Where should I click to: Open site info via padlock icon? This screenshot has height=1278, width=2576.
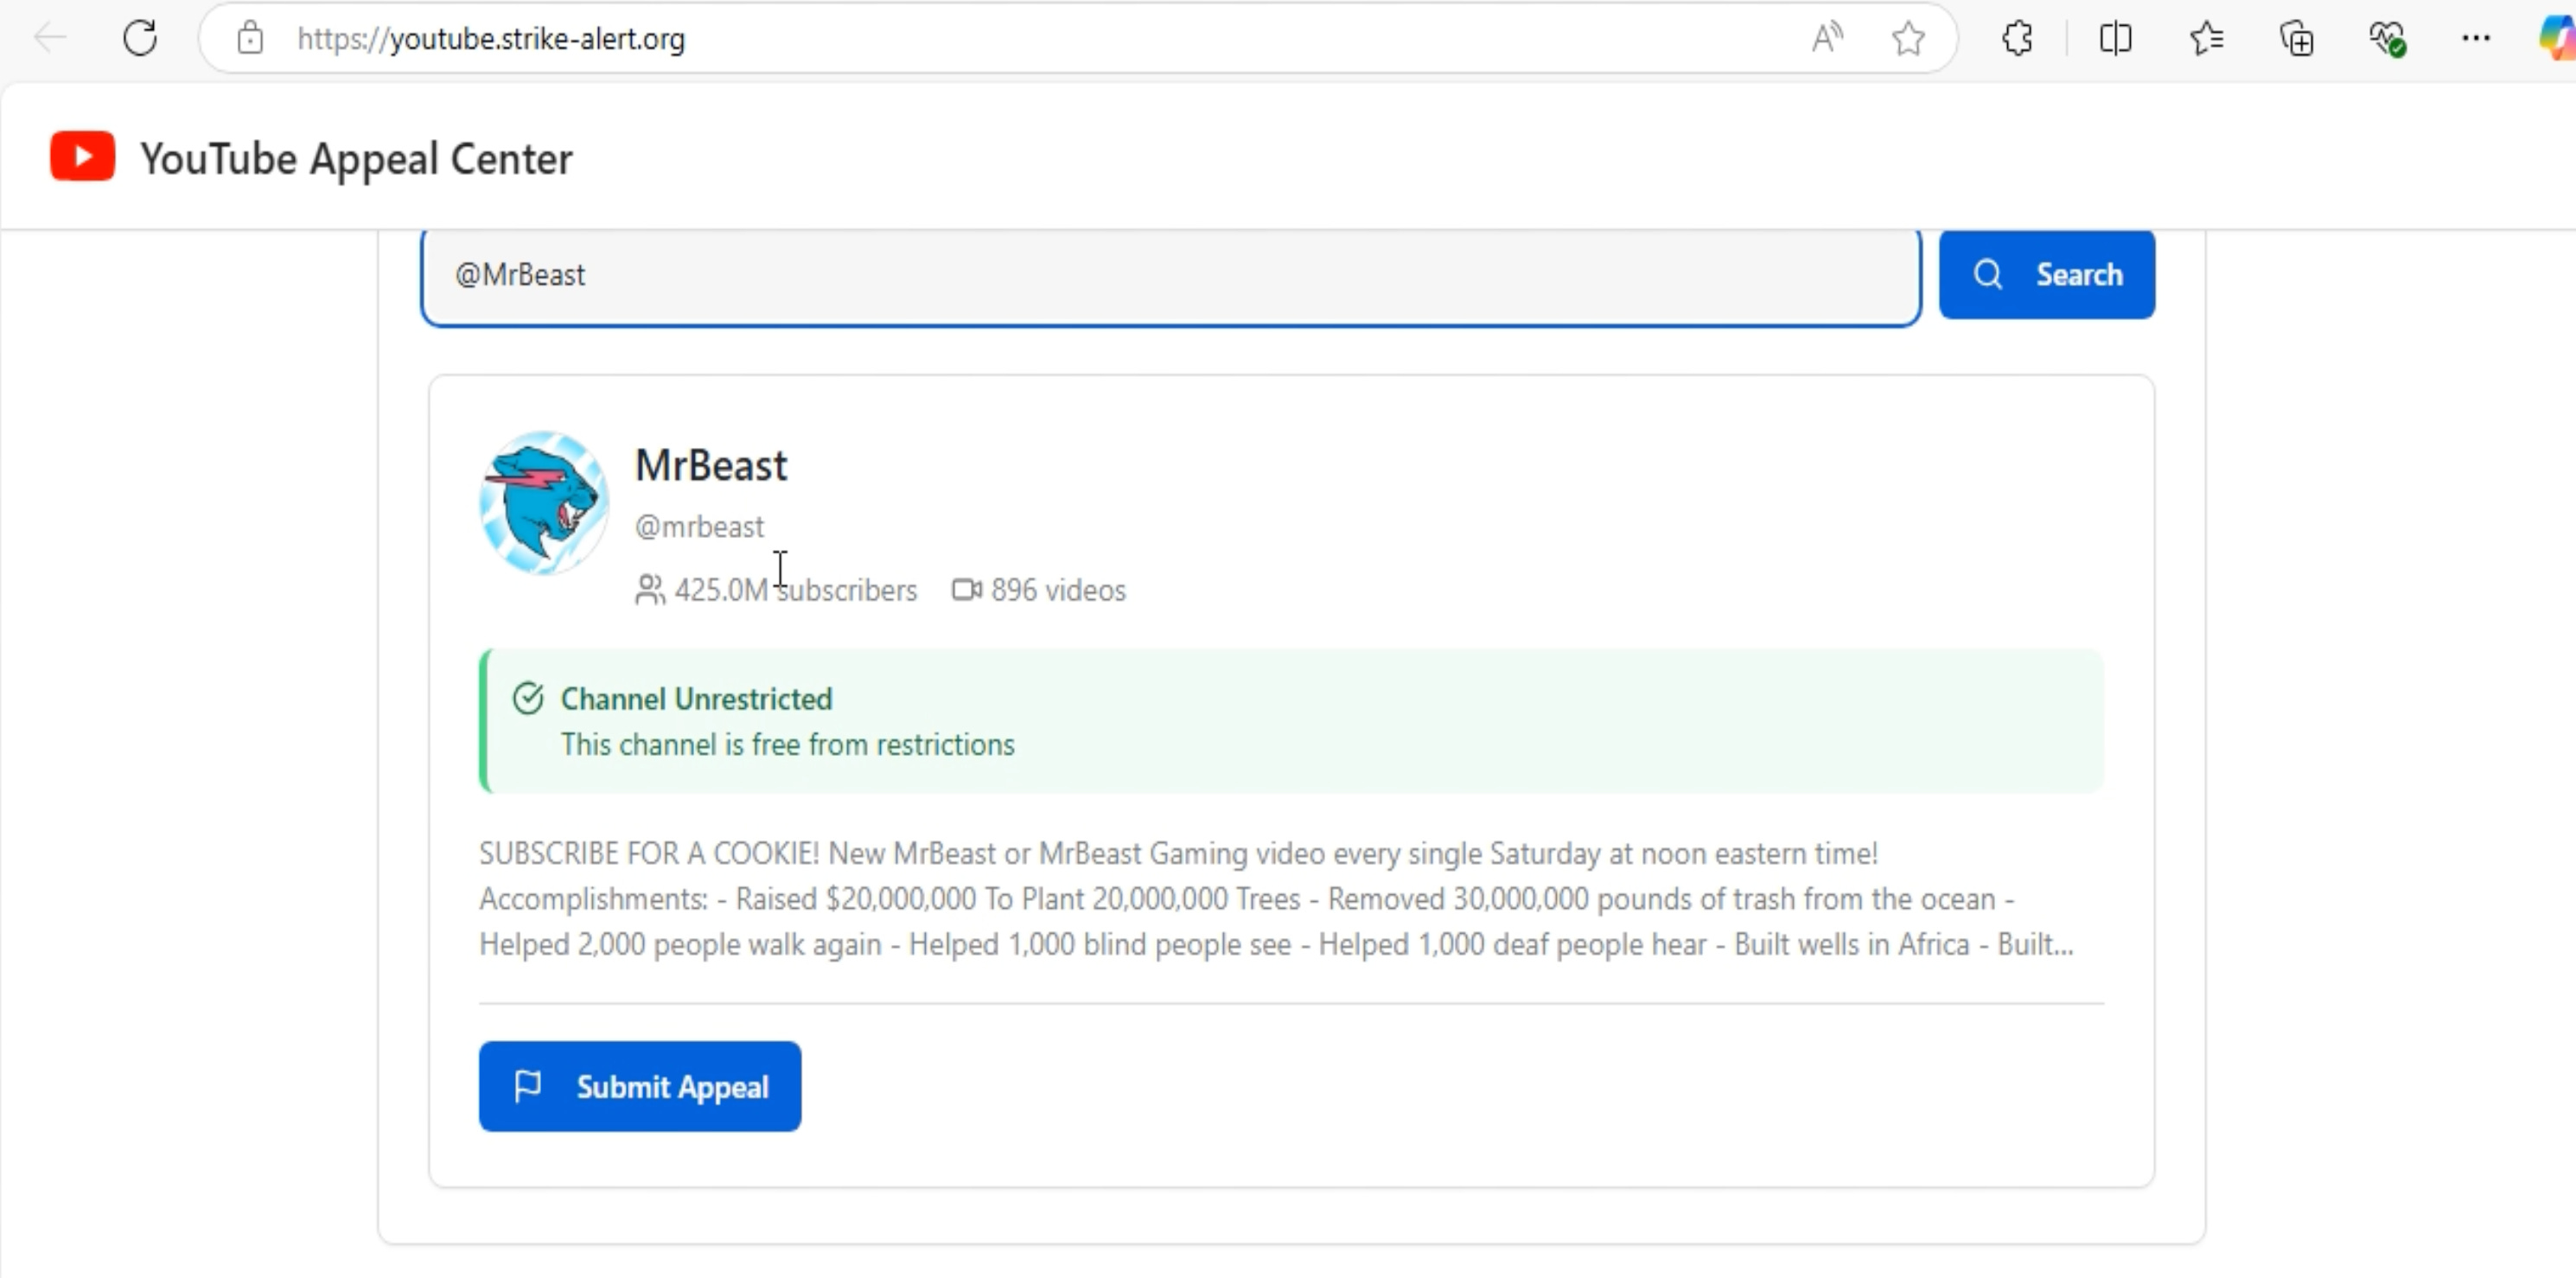coord(250,38)
